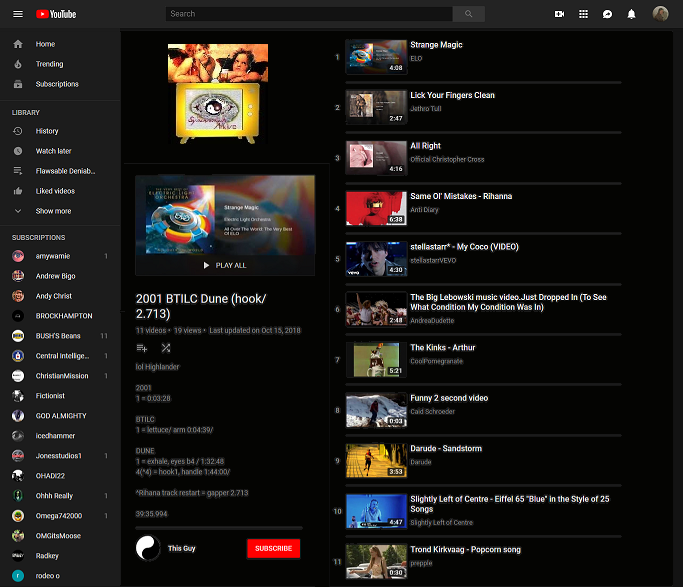Click The Big Lebowski music video title
The image size is (683, 587).
(508, 302)
